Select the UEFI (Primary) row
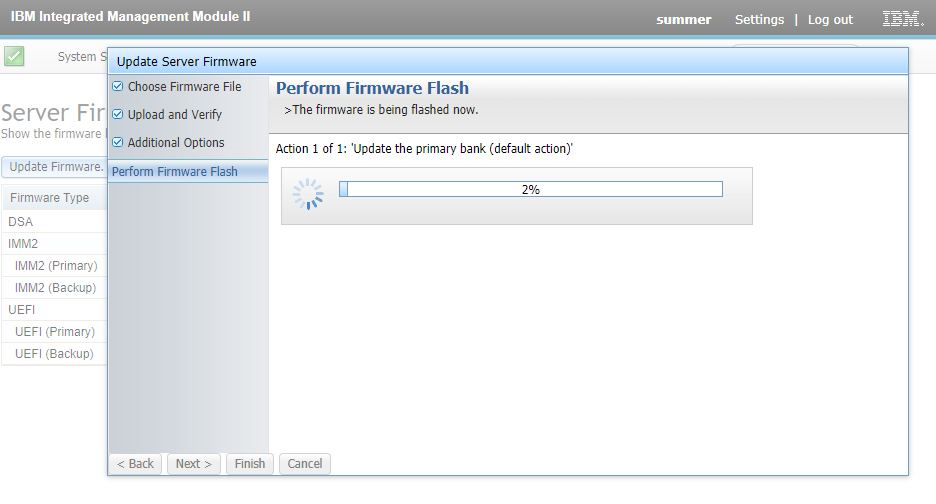The image size is (936, 504). [x=54, y=332]
